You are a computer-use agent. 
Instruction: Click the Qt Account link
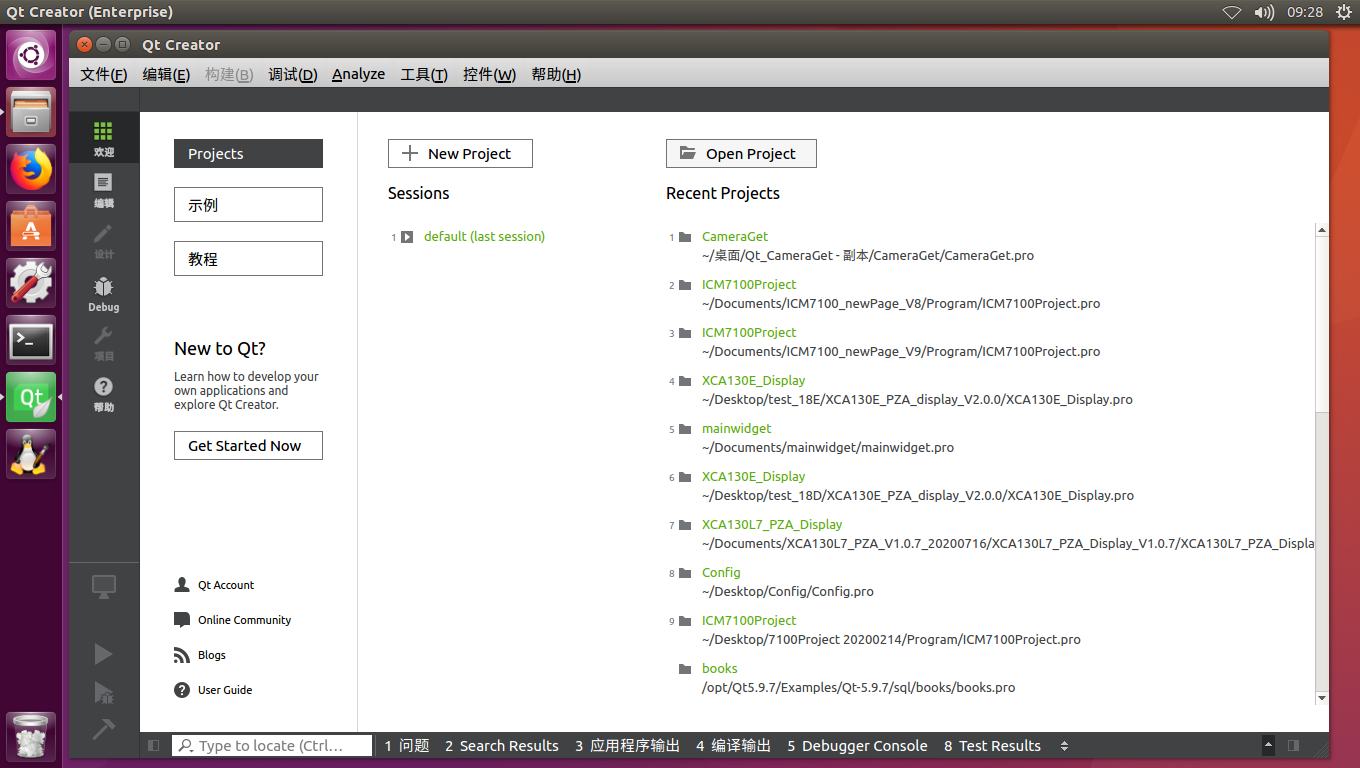[x=226, y=585]
